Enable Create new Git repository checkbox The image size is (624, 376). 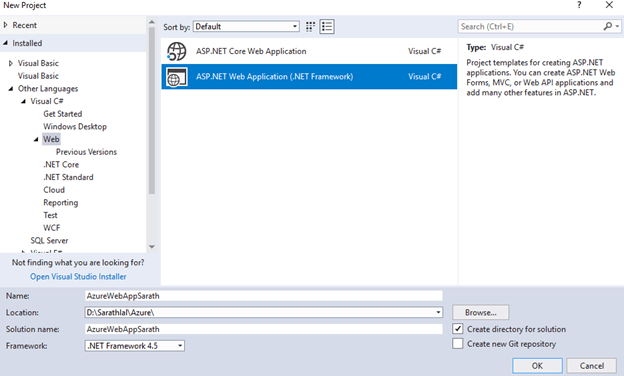(458, 343)
